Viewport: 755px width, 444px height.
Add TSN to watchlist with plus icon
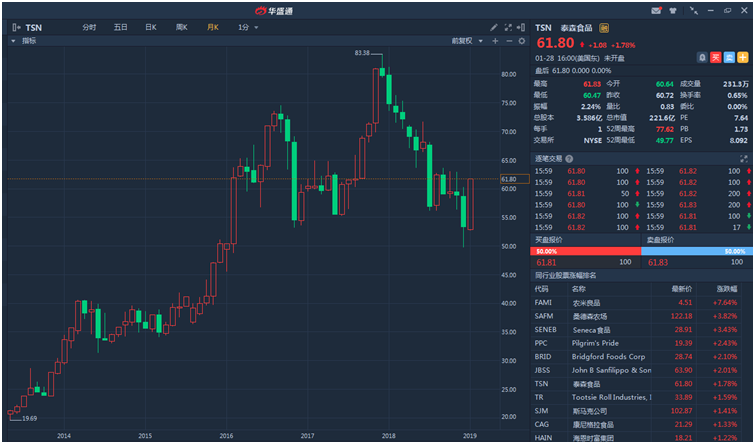(743, 58)
